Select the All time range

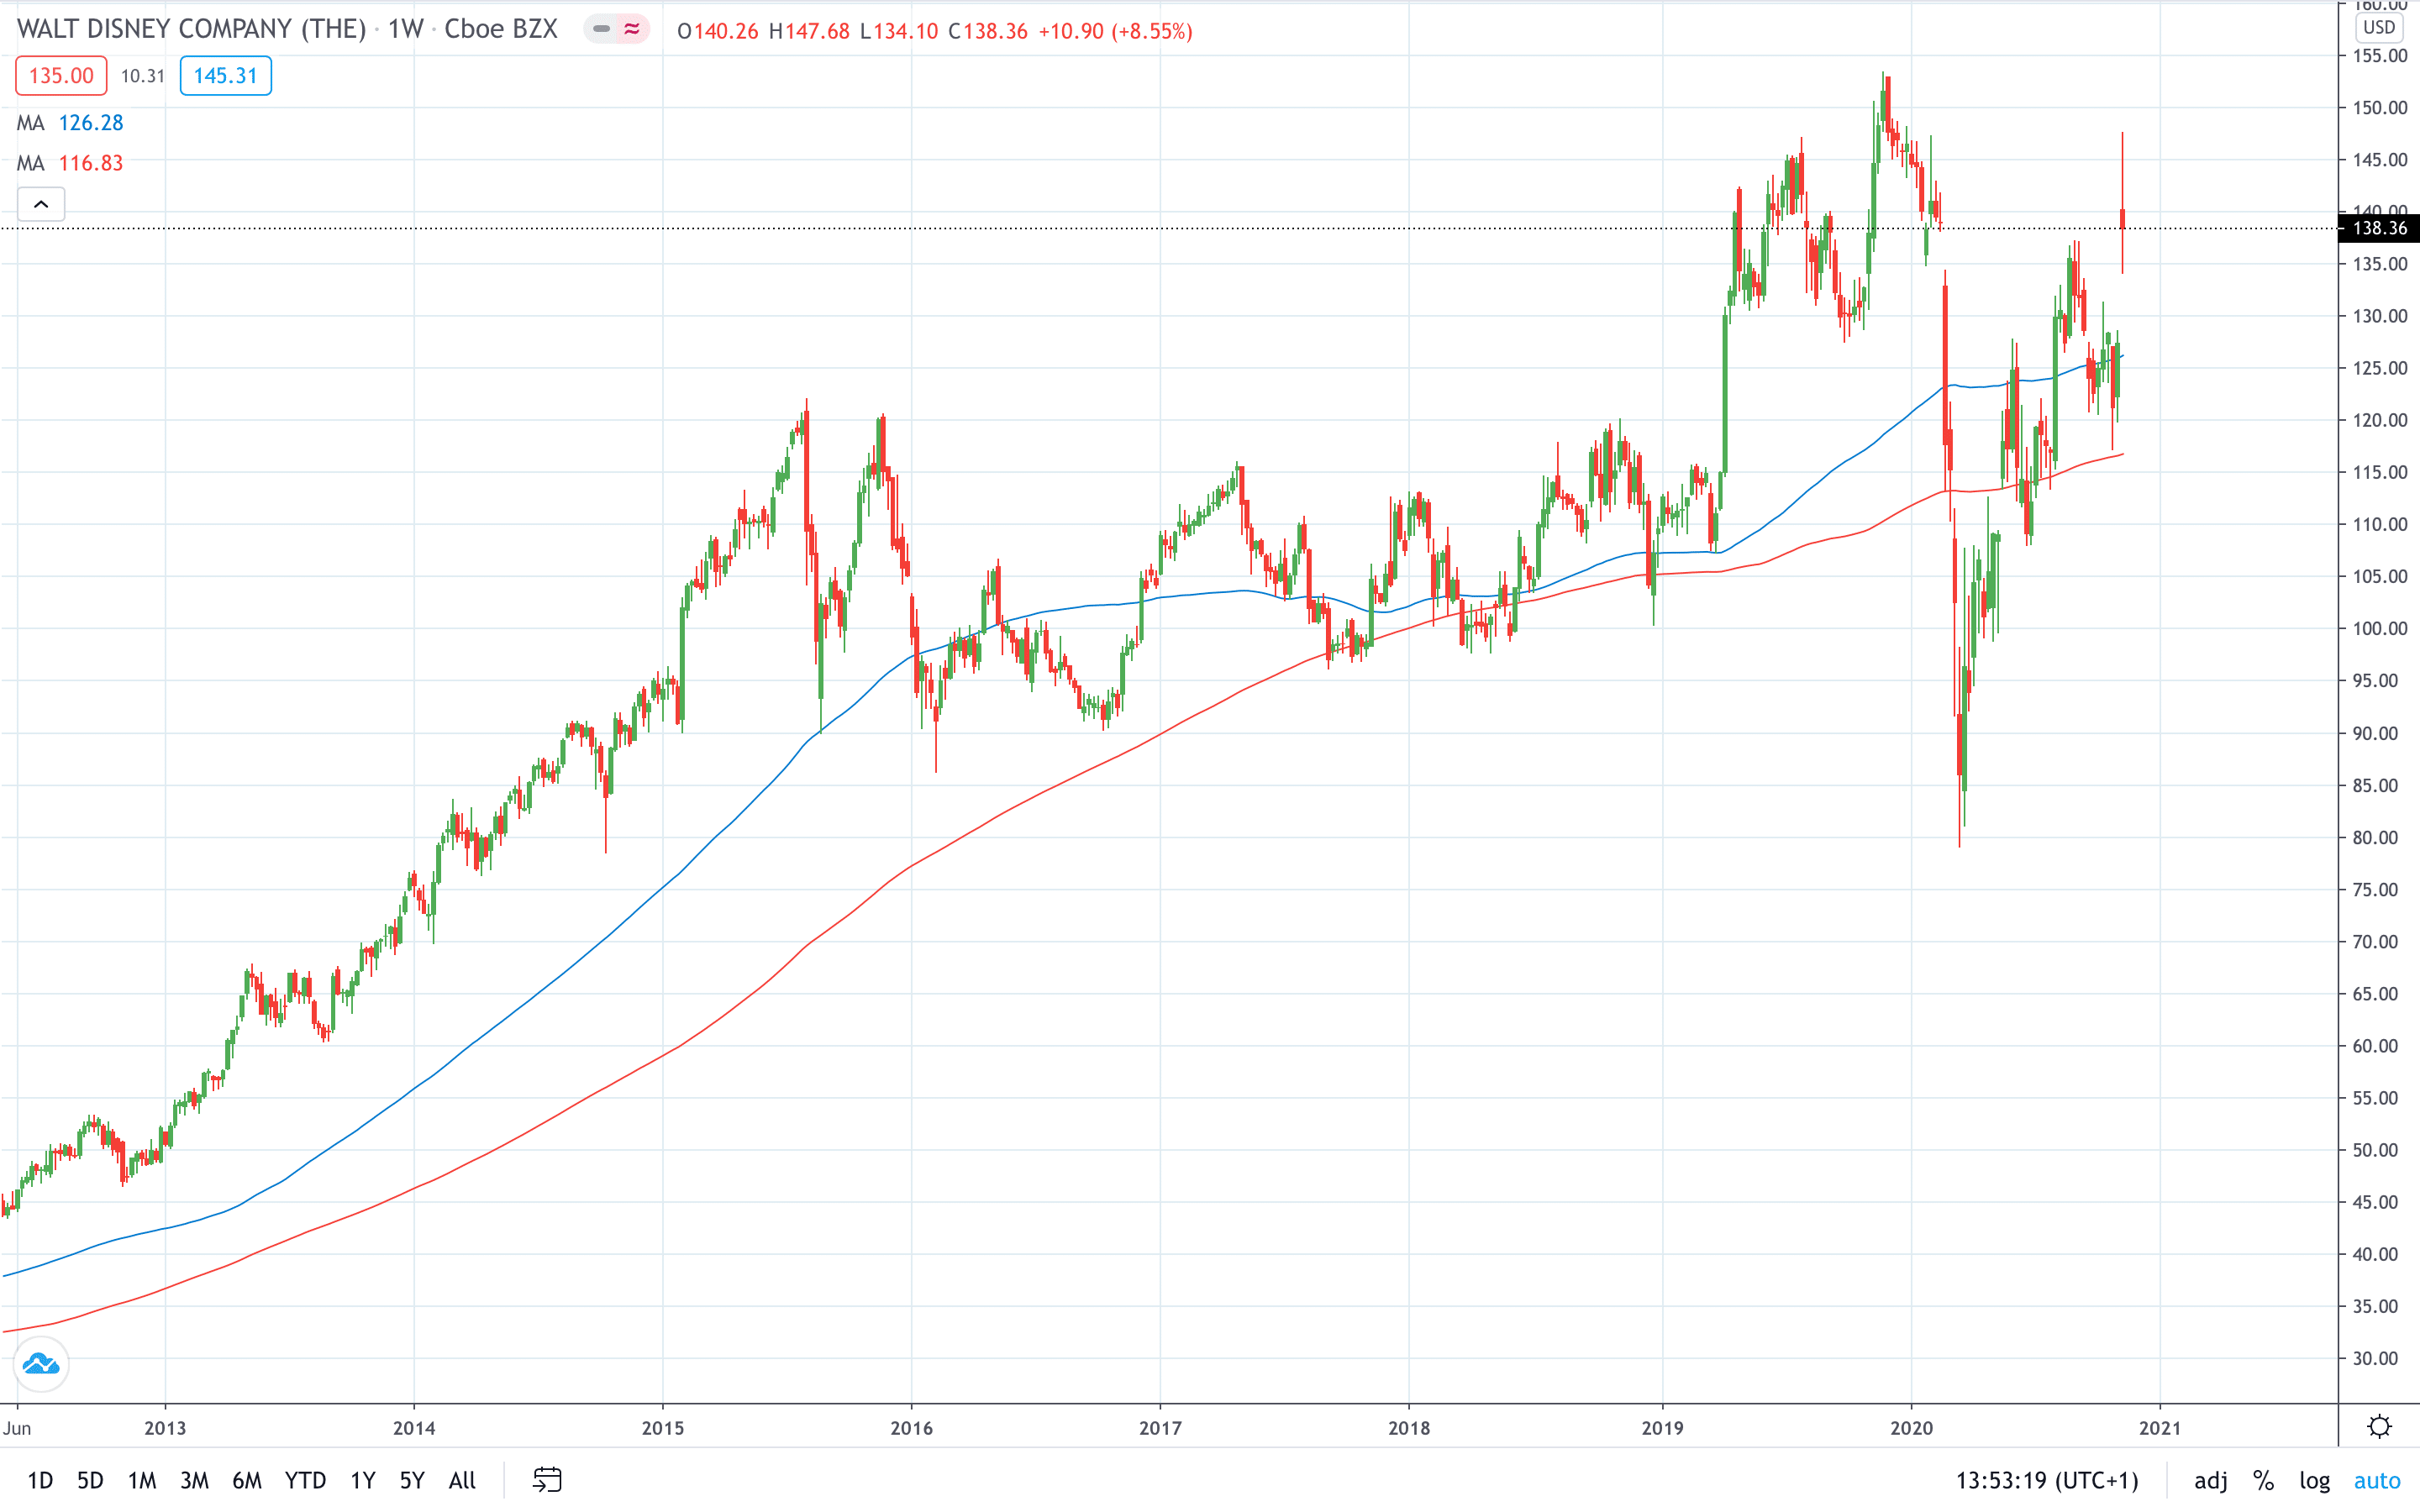[462, 1480]
